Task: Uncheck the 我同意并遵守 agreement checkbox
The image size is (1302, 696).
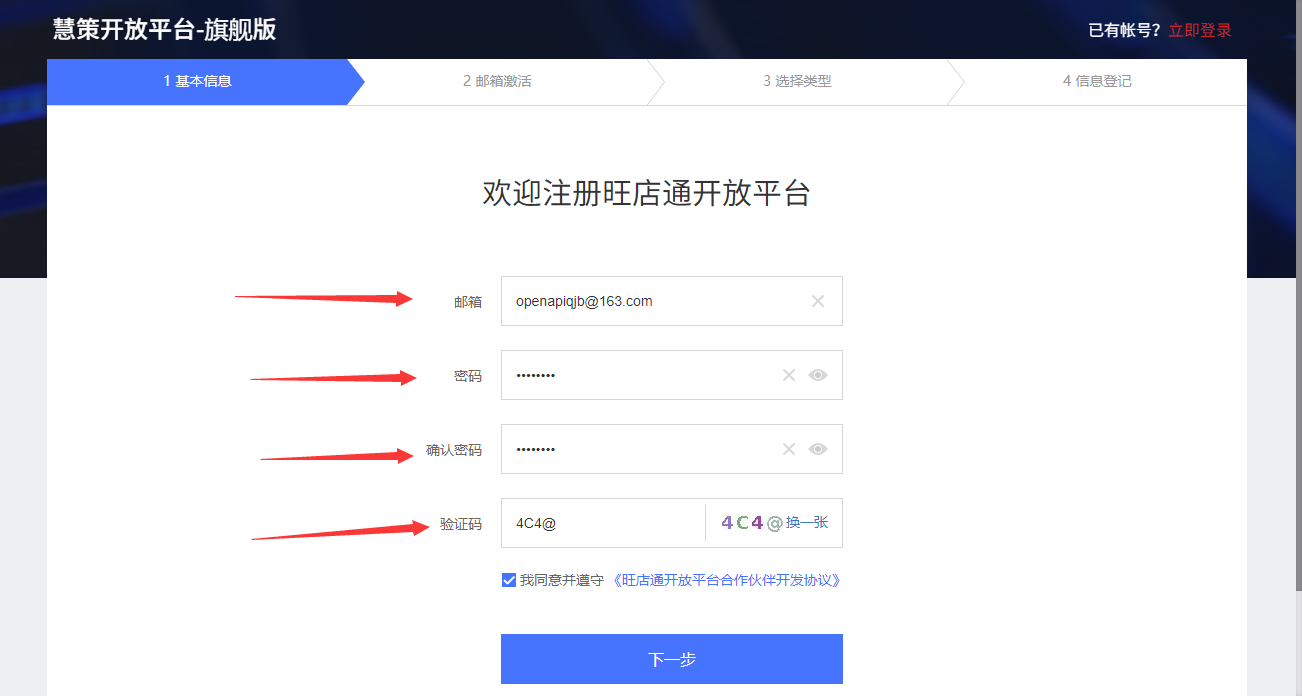Action: tap(509, 580)
